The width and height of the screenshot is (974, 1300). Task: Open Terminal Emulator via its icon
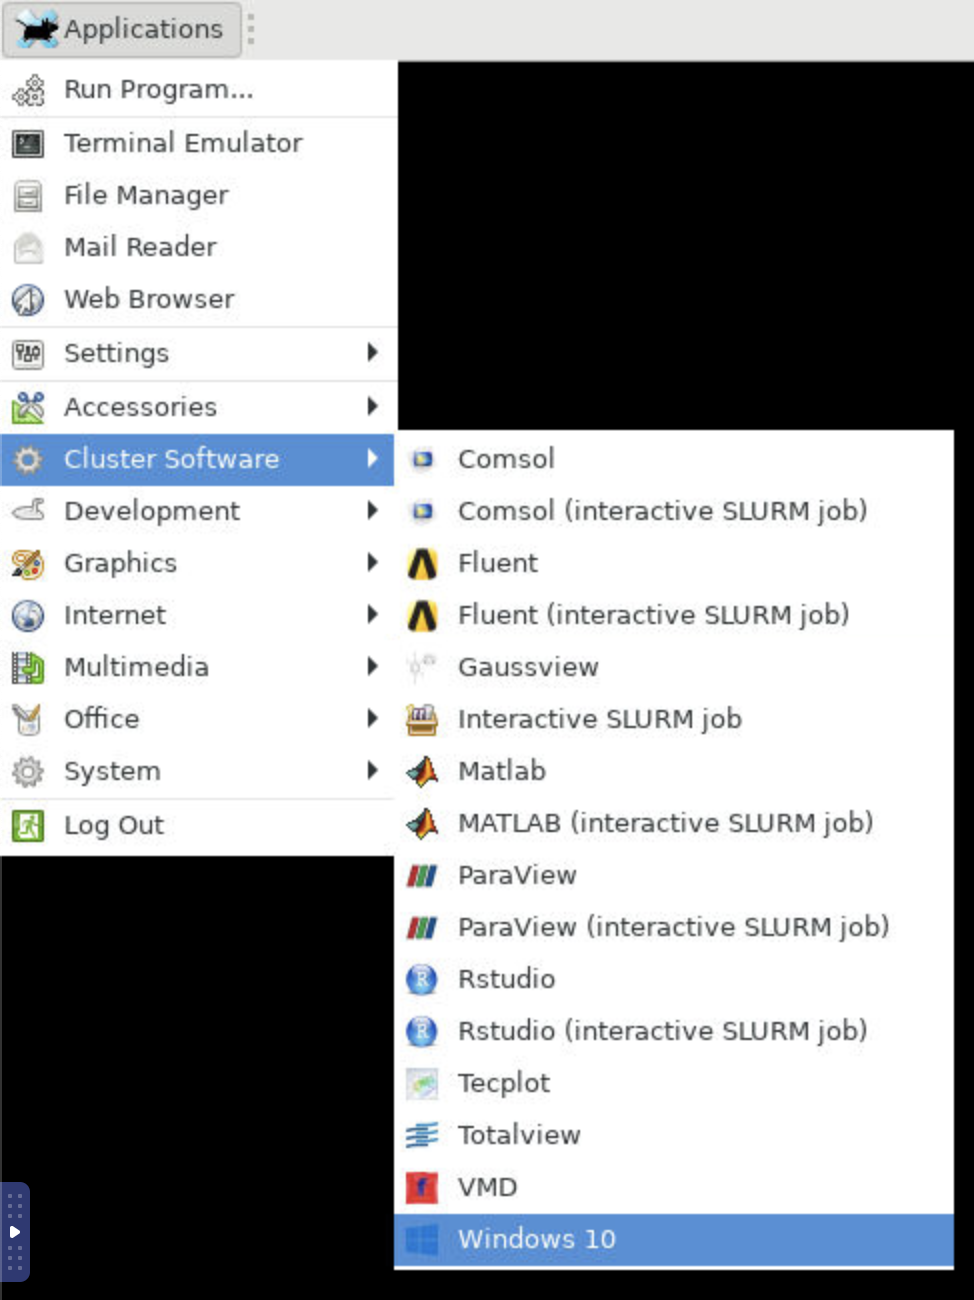[x=27, y=143]
